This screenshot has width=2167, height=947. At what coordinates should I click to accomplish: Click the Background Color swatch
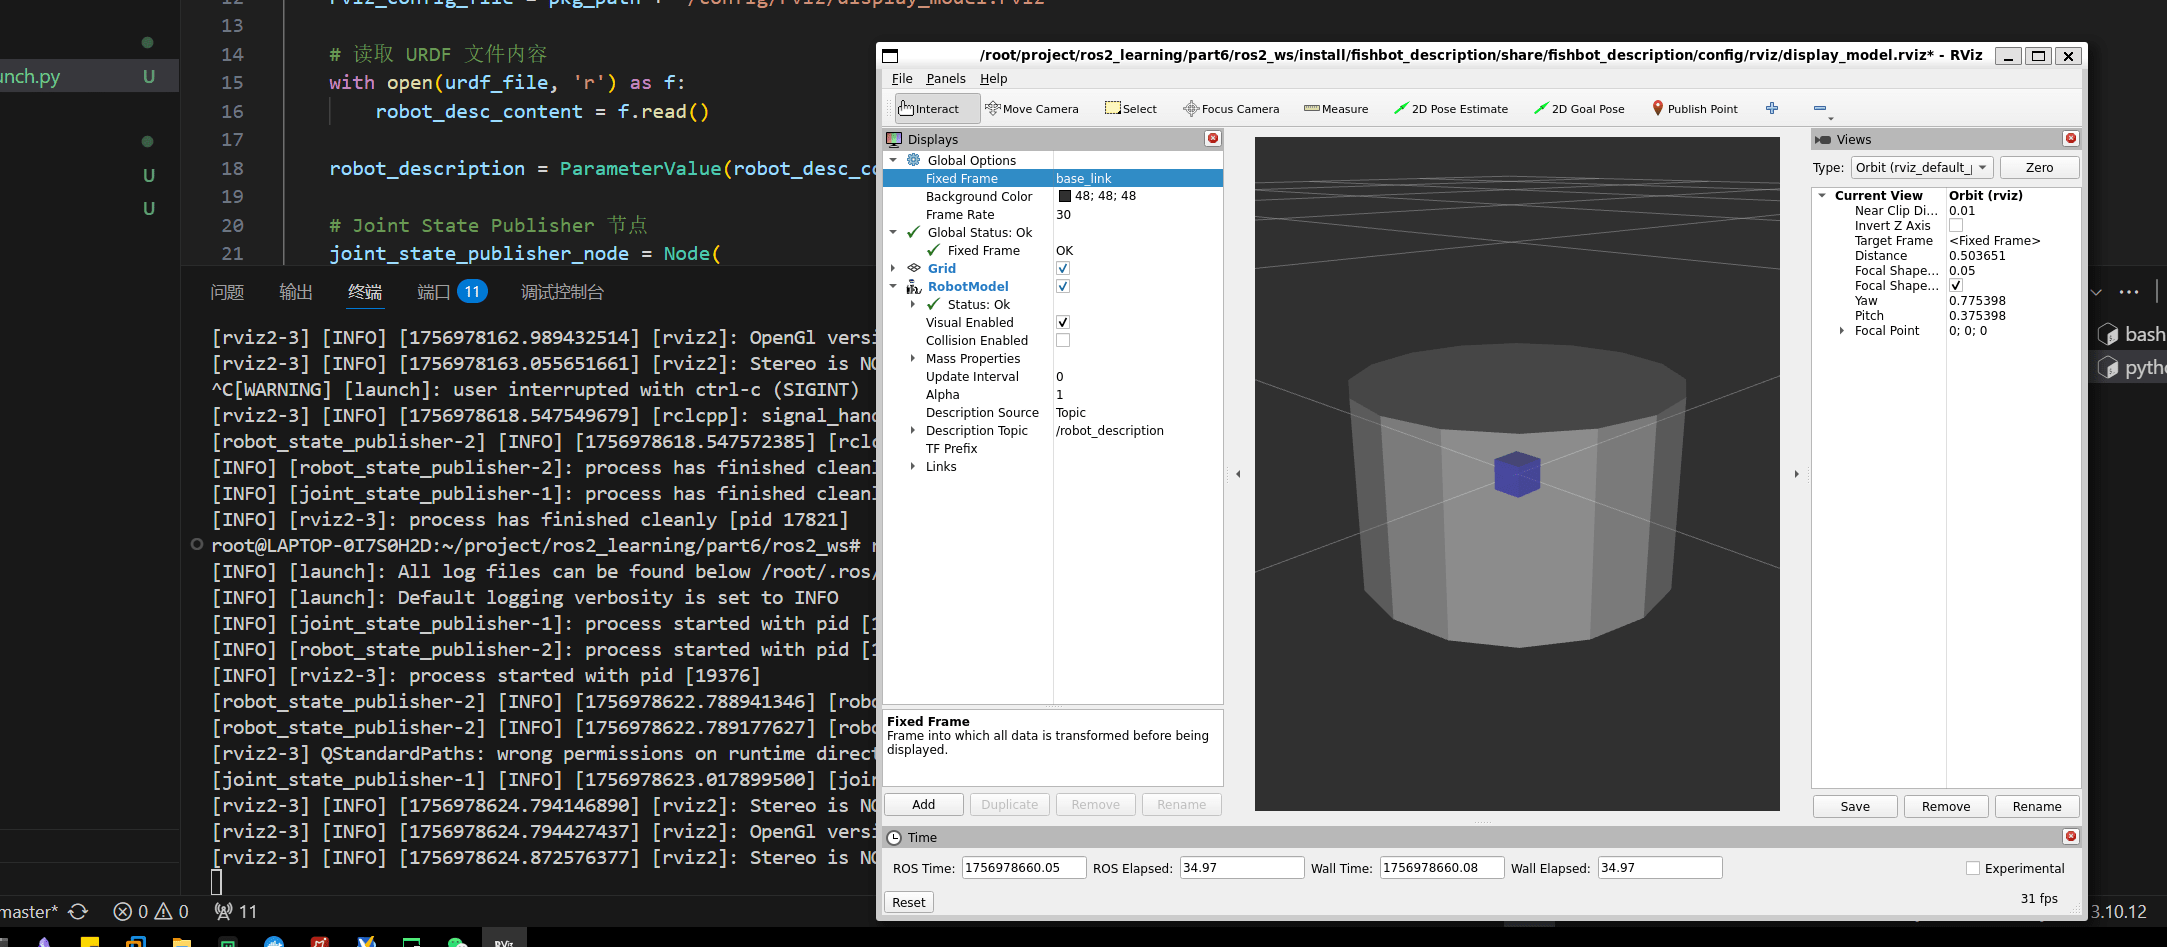(x=1065, y=196)
